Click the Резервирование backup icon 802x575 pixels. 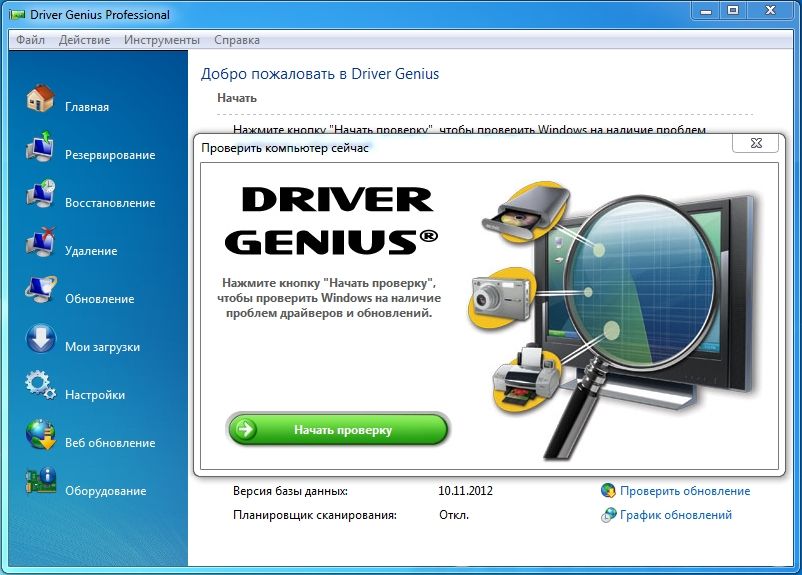tap(40, 146)
